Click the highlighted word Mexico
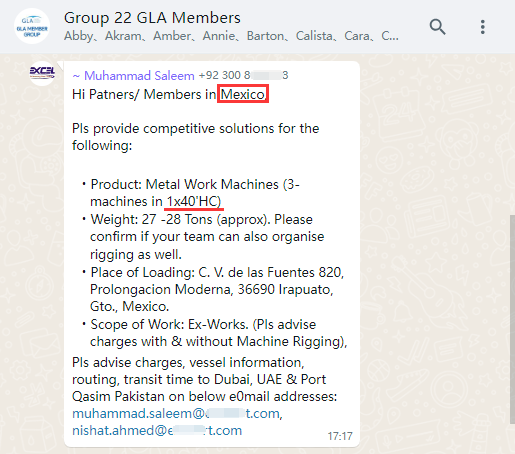515x454 pixels. click(243, 94)
